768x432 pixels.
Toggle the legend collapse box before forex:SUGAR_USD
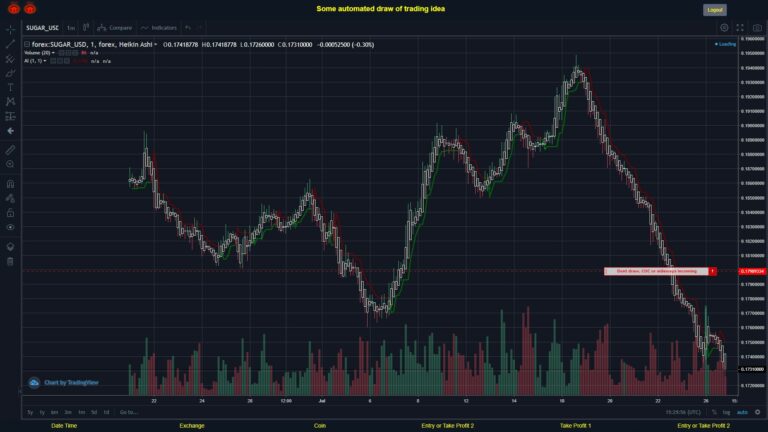coord(27,44)
